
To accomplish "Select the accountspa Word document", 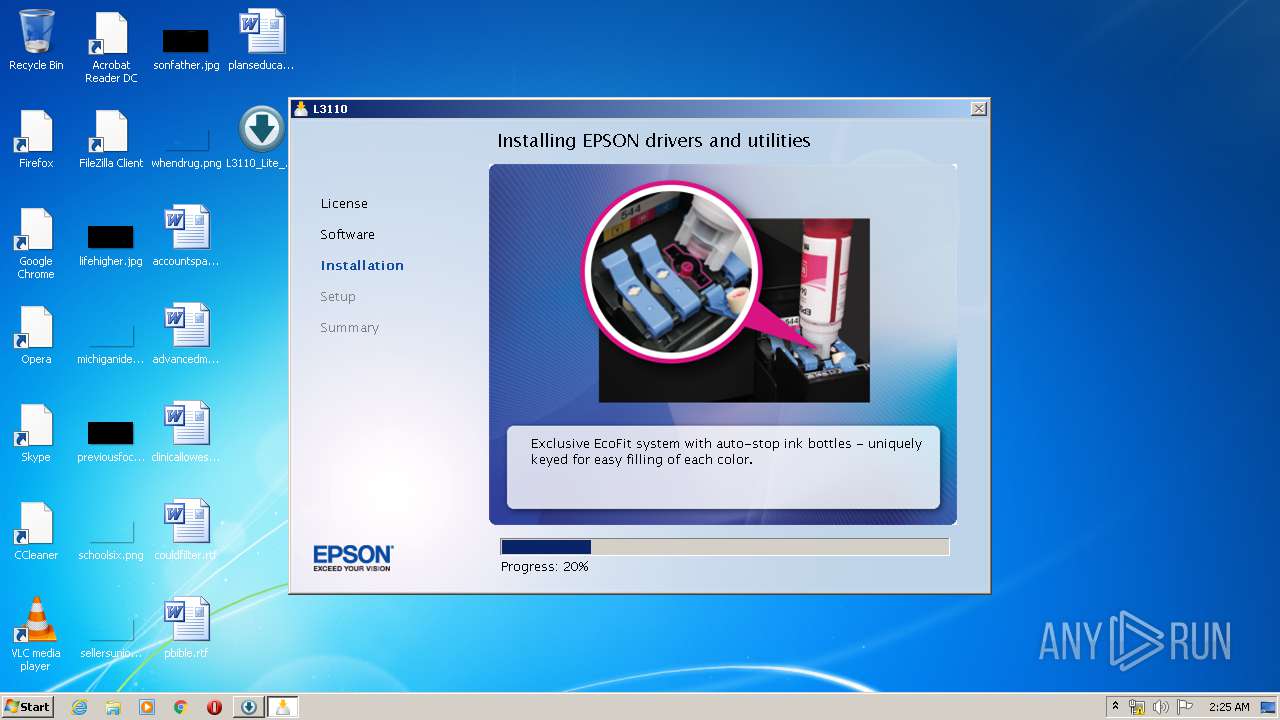I will pyautogui.click(x=186, y=236).
